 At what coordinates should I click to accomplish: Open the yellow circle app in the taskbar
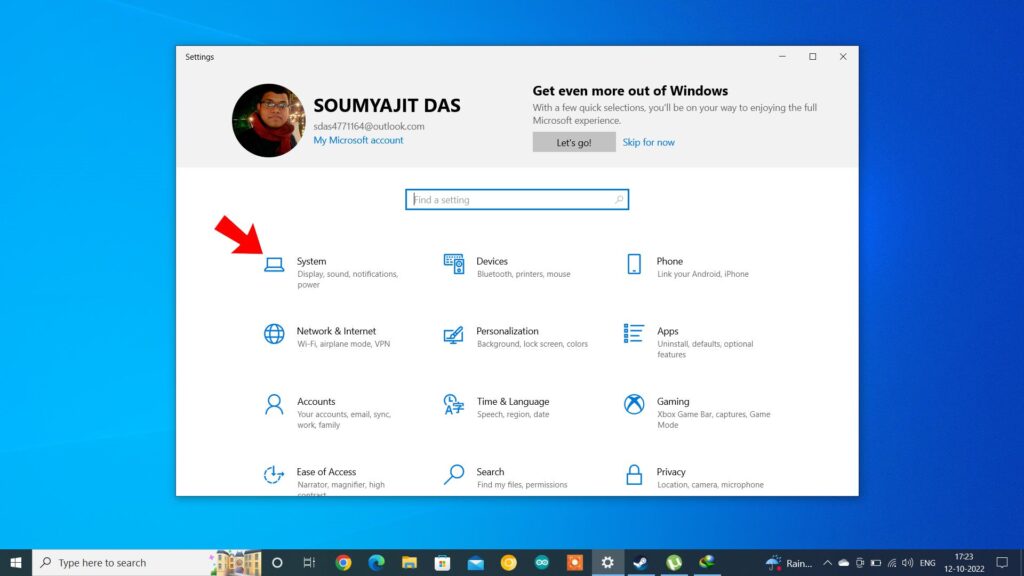pos(508,562)
